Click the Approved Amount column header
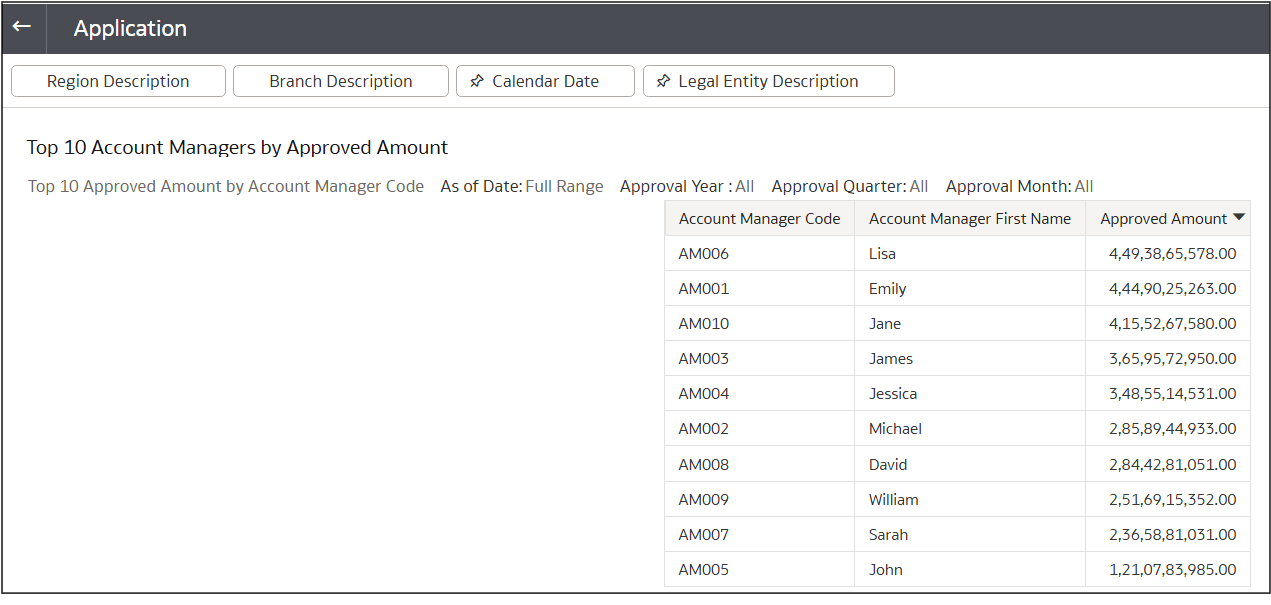Viewport: 1271px width, 605px height. pos(1165,218)
